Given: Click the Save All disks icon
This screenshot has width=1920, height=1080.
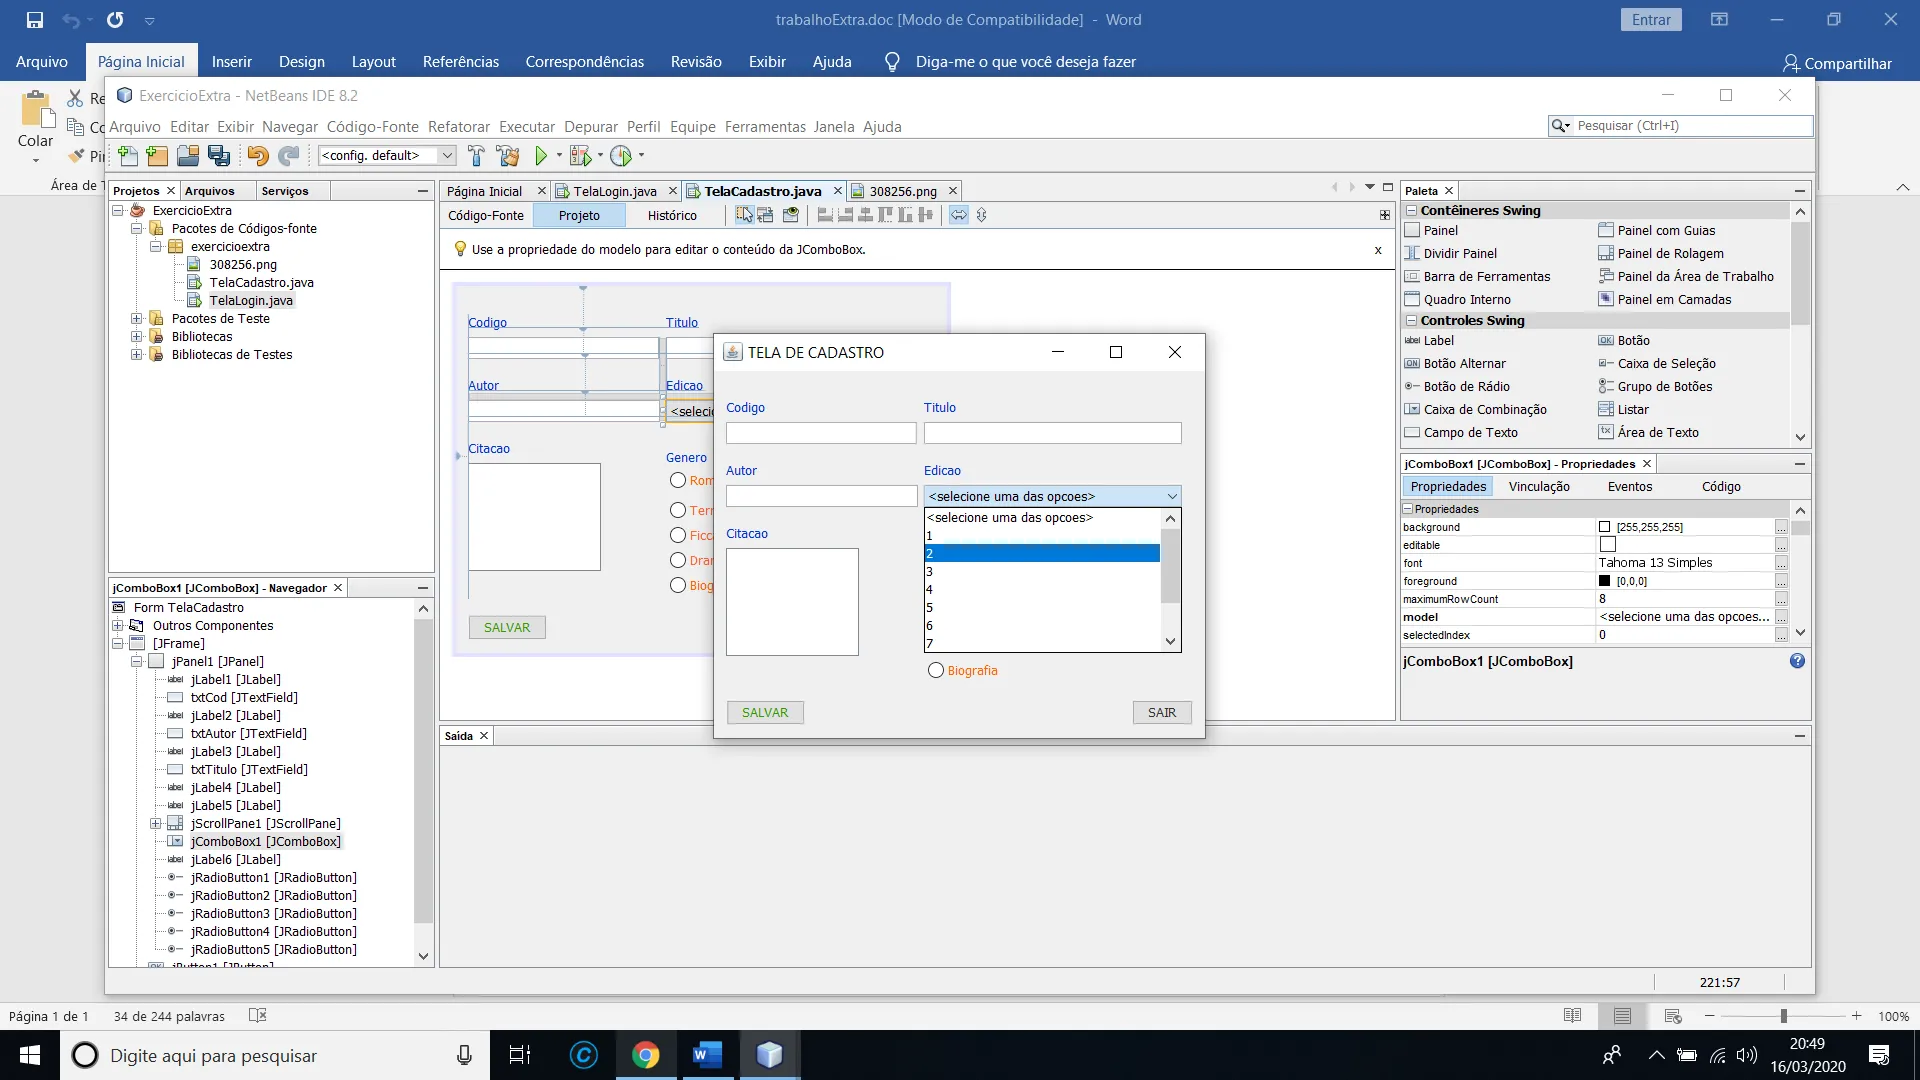Looking at the screenshot, I should (219, 155).
